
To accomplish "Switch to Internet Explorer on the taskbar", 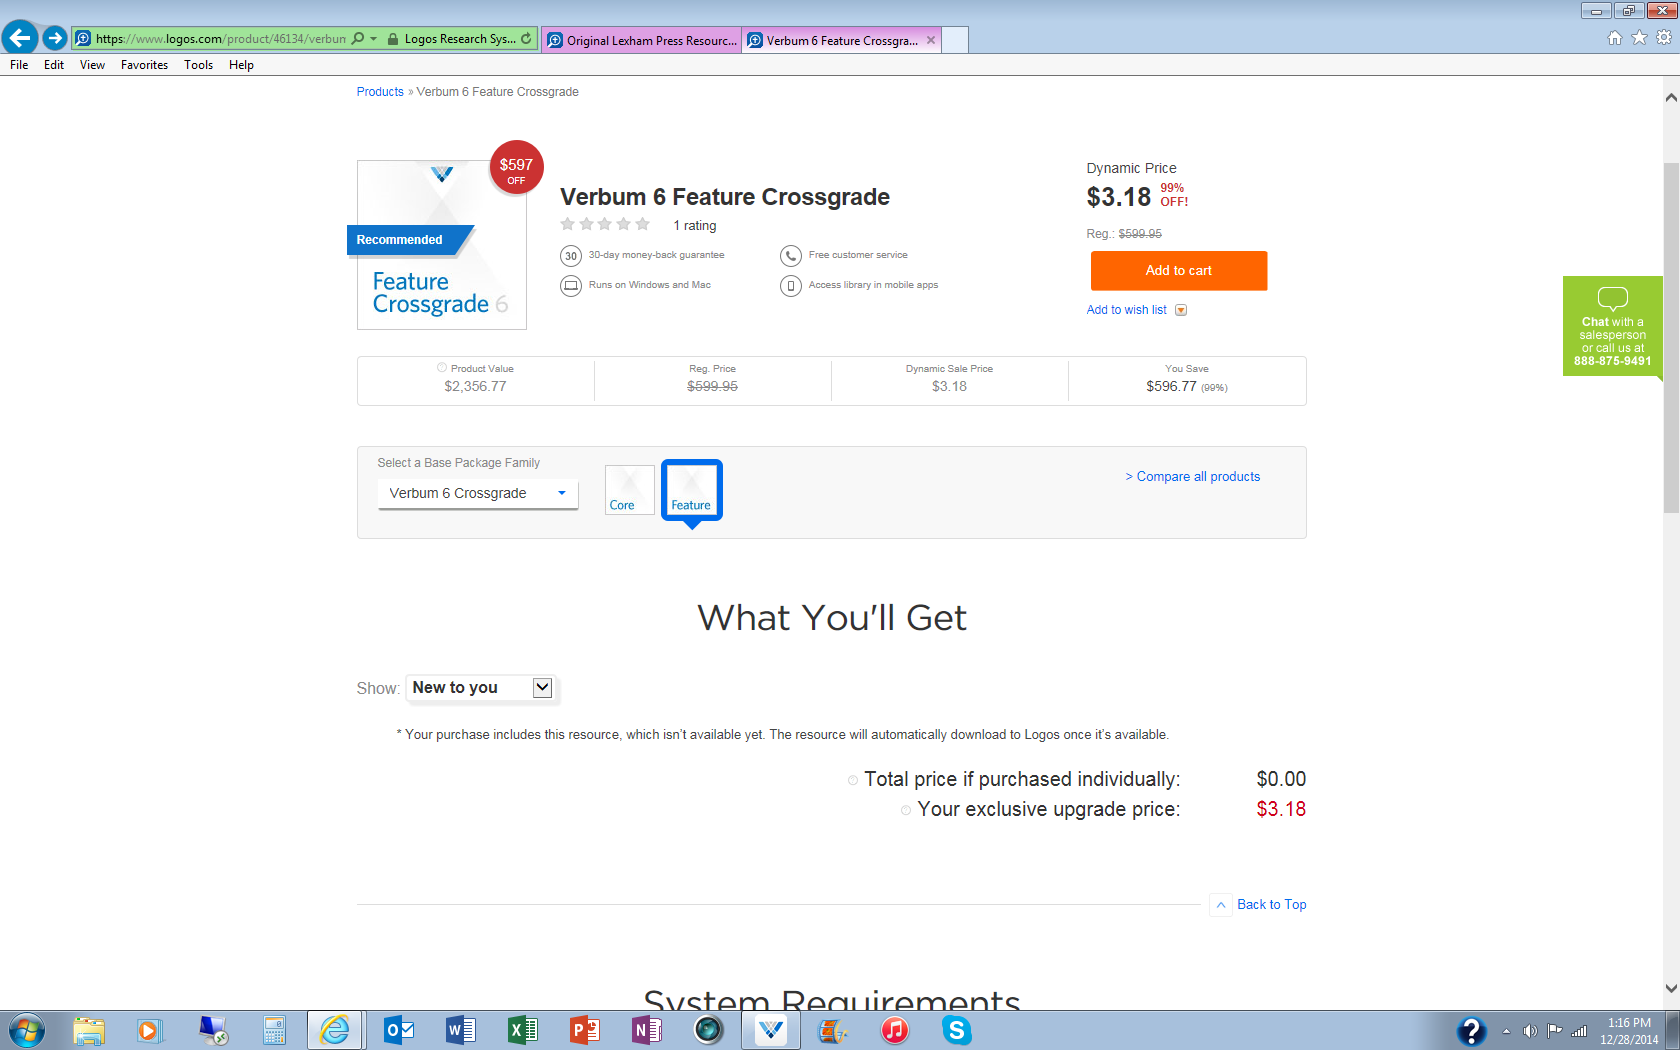I will click(336, 1030).
